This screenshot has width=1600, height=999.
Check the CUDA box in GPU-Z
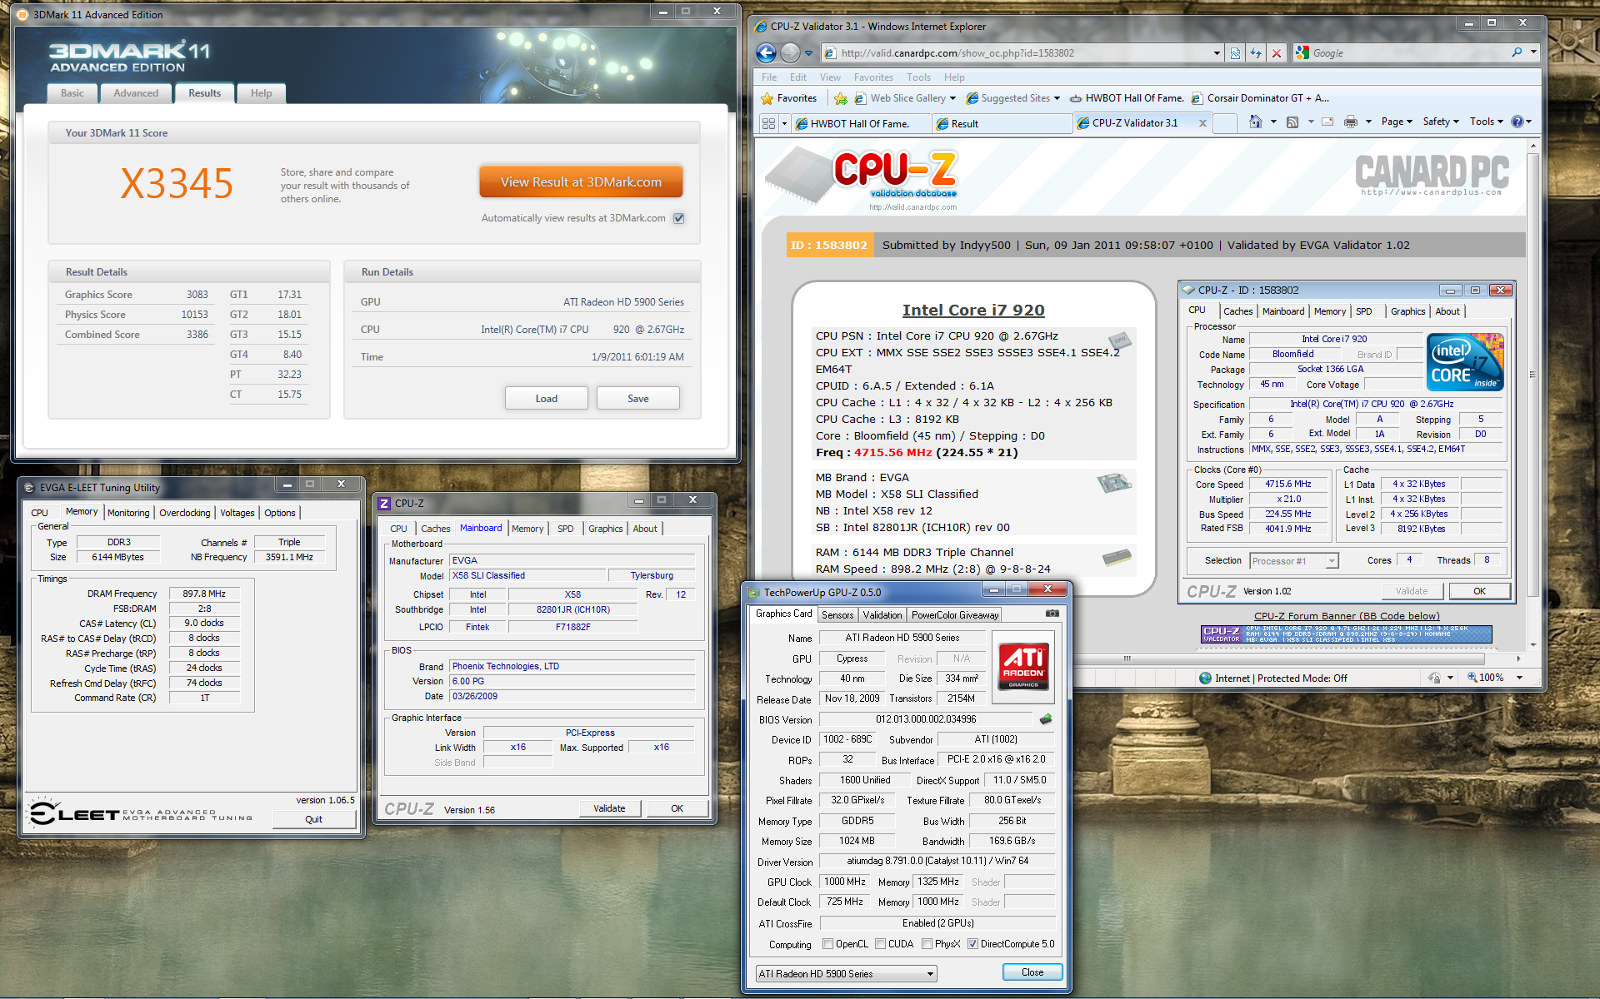880,944
